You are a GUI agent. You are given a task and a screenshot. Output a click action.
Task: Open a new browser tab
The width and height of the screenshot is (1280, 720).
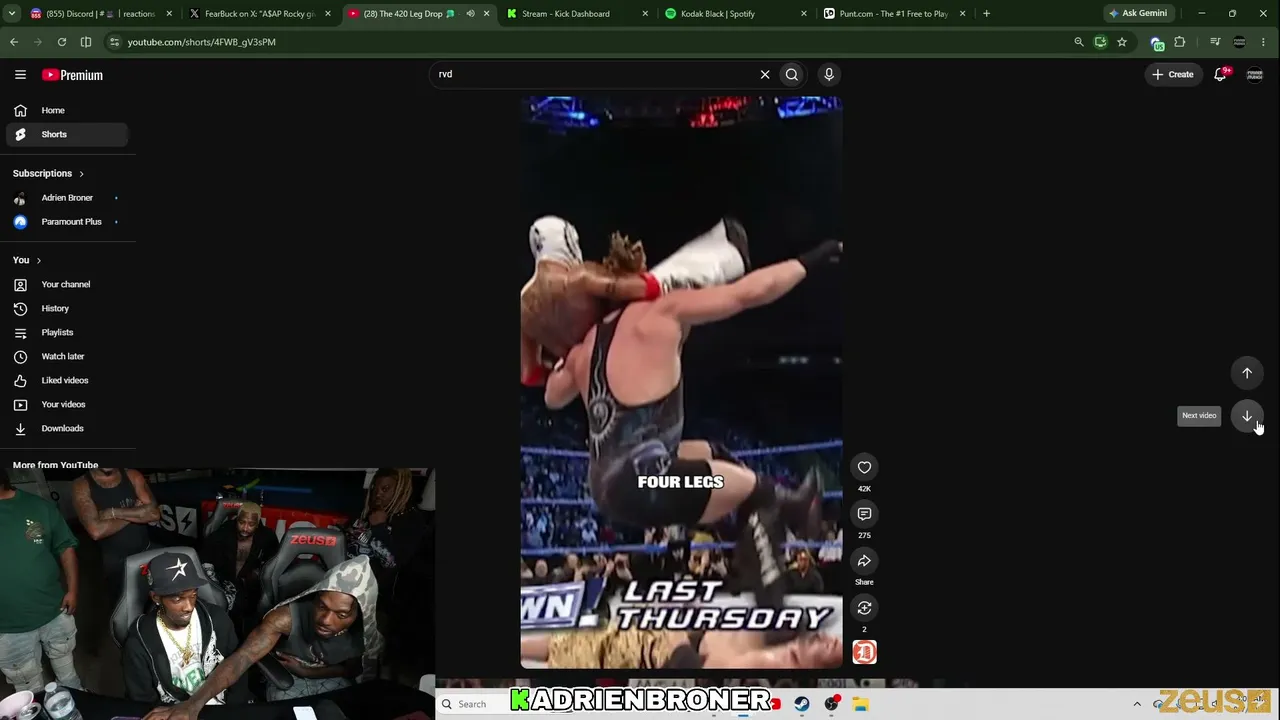click(986, 14)
